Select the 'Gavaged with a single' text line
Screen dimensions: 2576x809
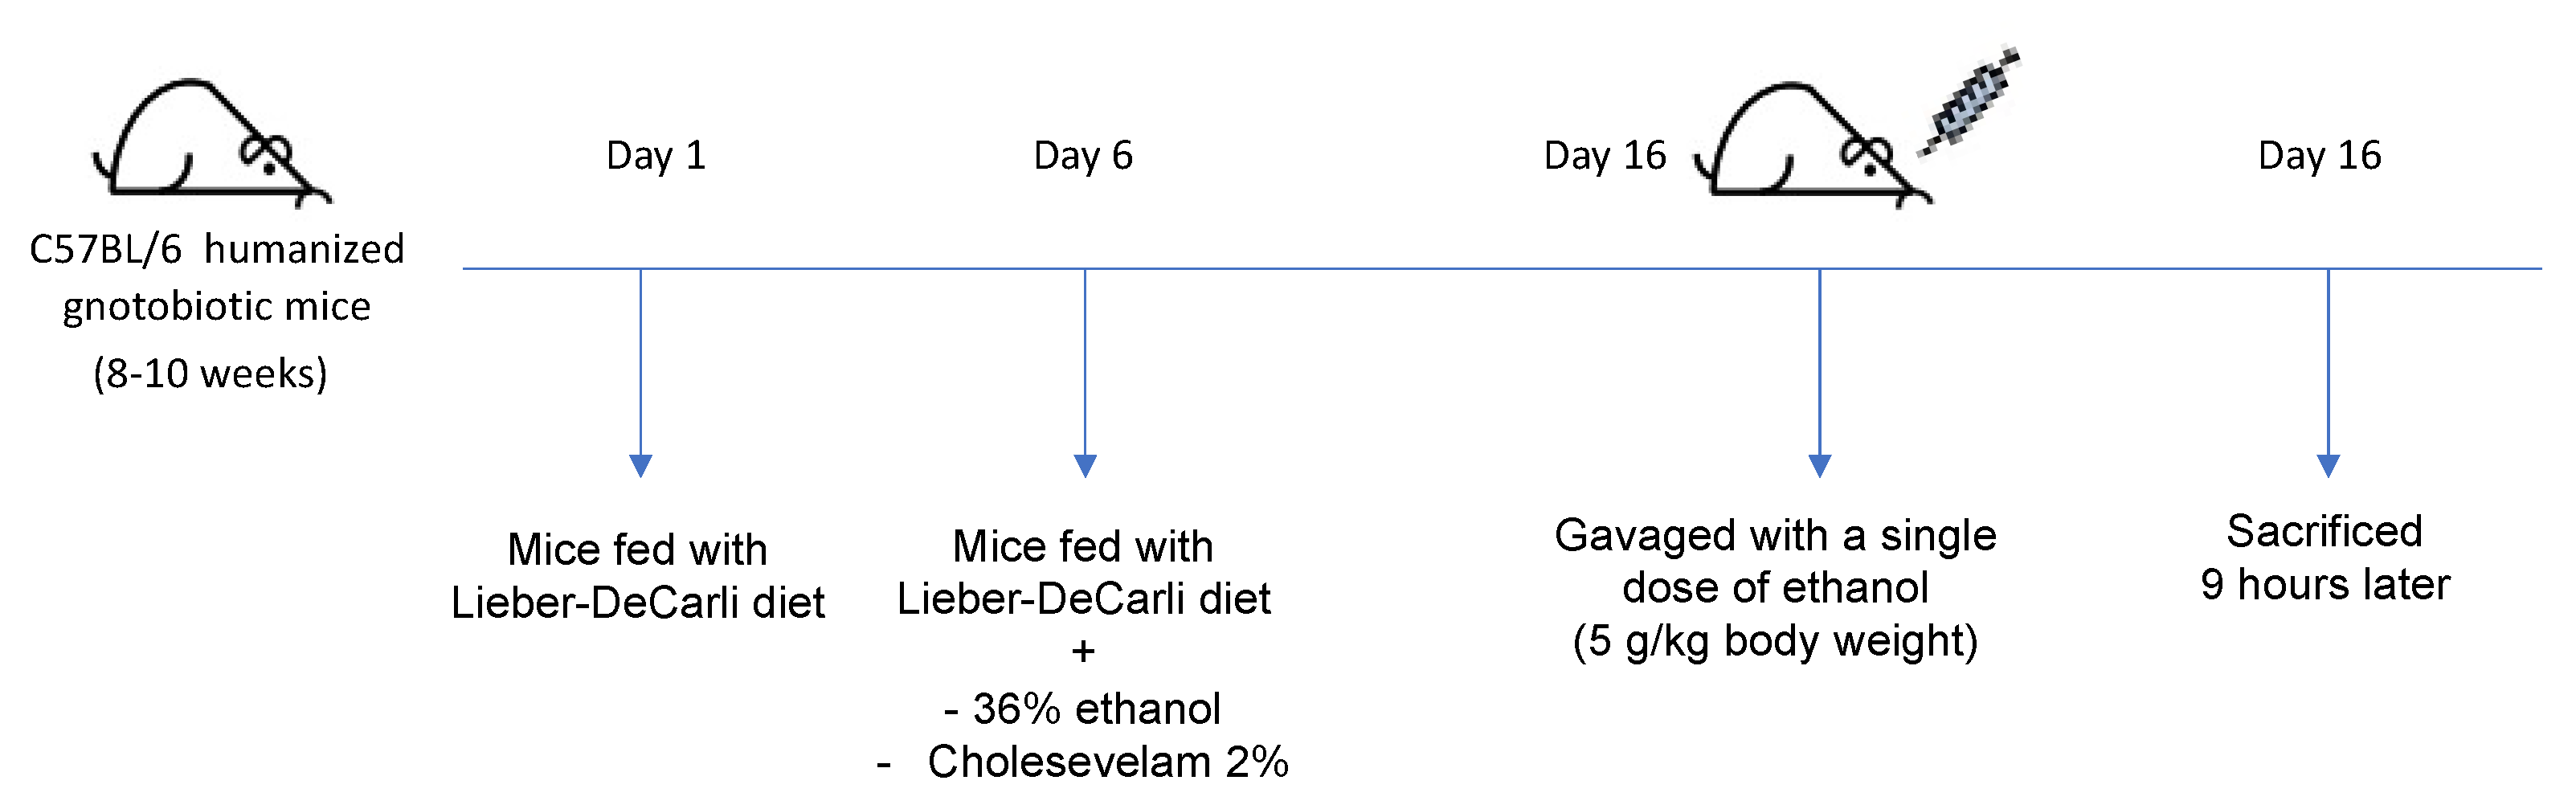click(1775, 536)
